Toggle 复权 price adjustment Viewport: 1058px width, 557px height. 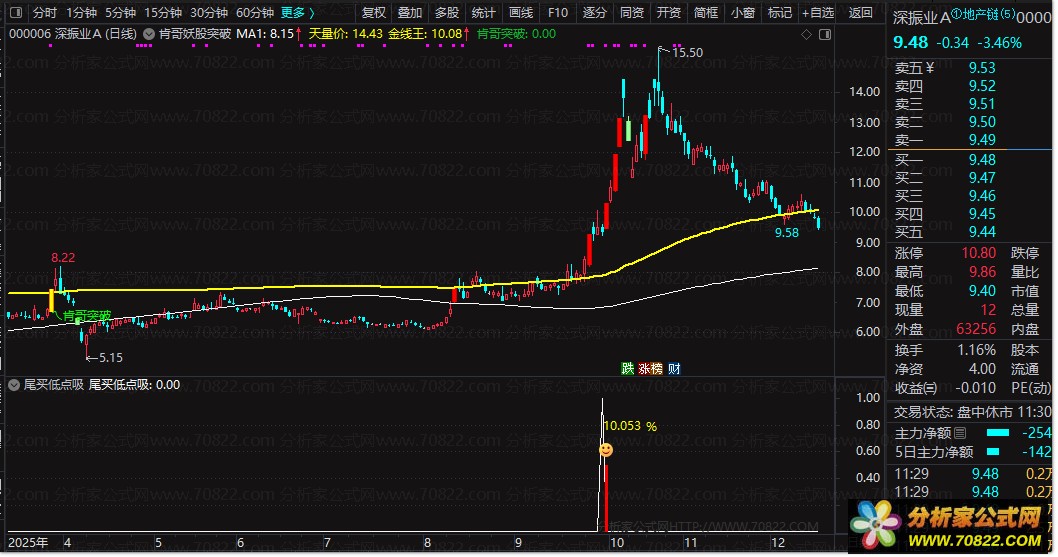click(x=374, y=13)
